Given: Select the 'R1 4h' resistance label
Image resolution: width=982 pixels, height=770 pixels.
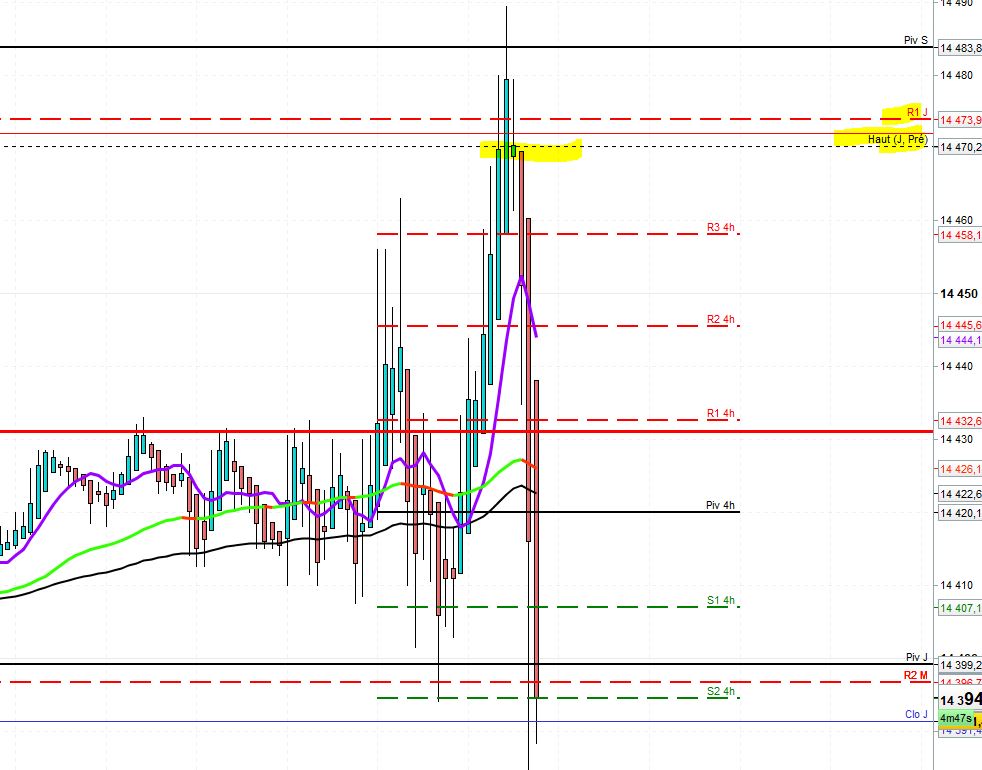Looking at the screenshot, I should pyautogui.click(x=720, y=414).
